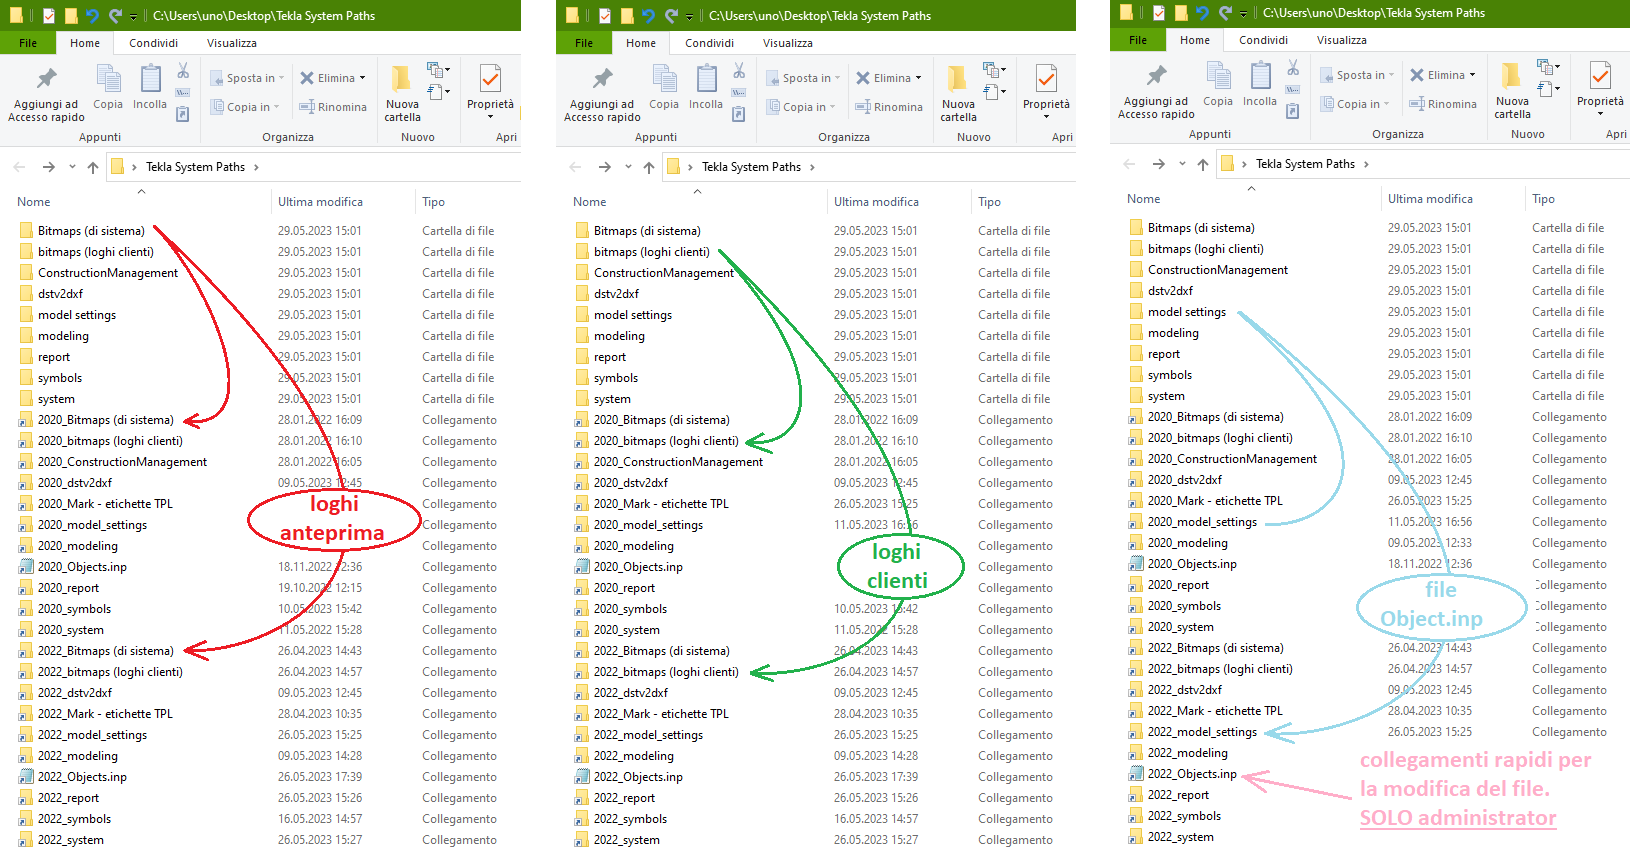Click the Incolla icon in the middle window

coord(706,87)
